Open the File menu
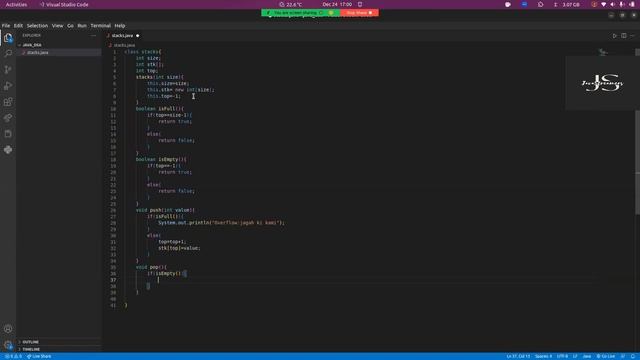Screen dimensions: 640x360 tap(6, 26)
